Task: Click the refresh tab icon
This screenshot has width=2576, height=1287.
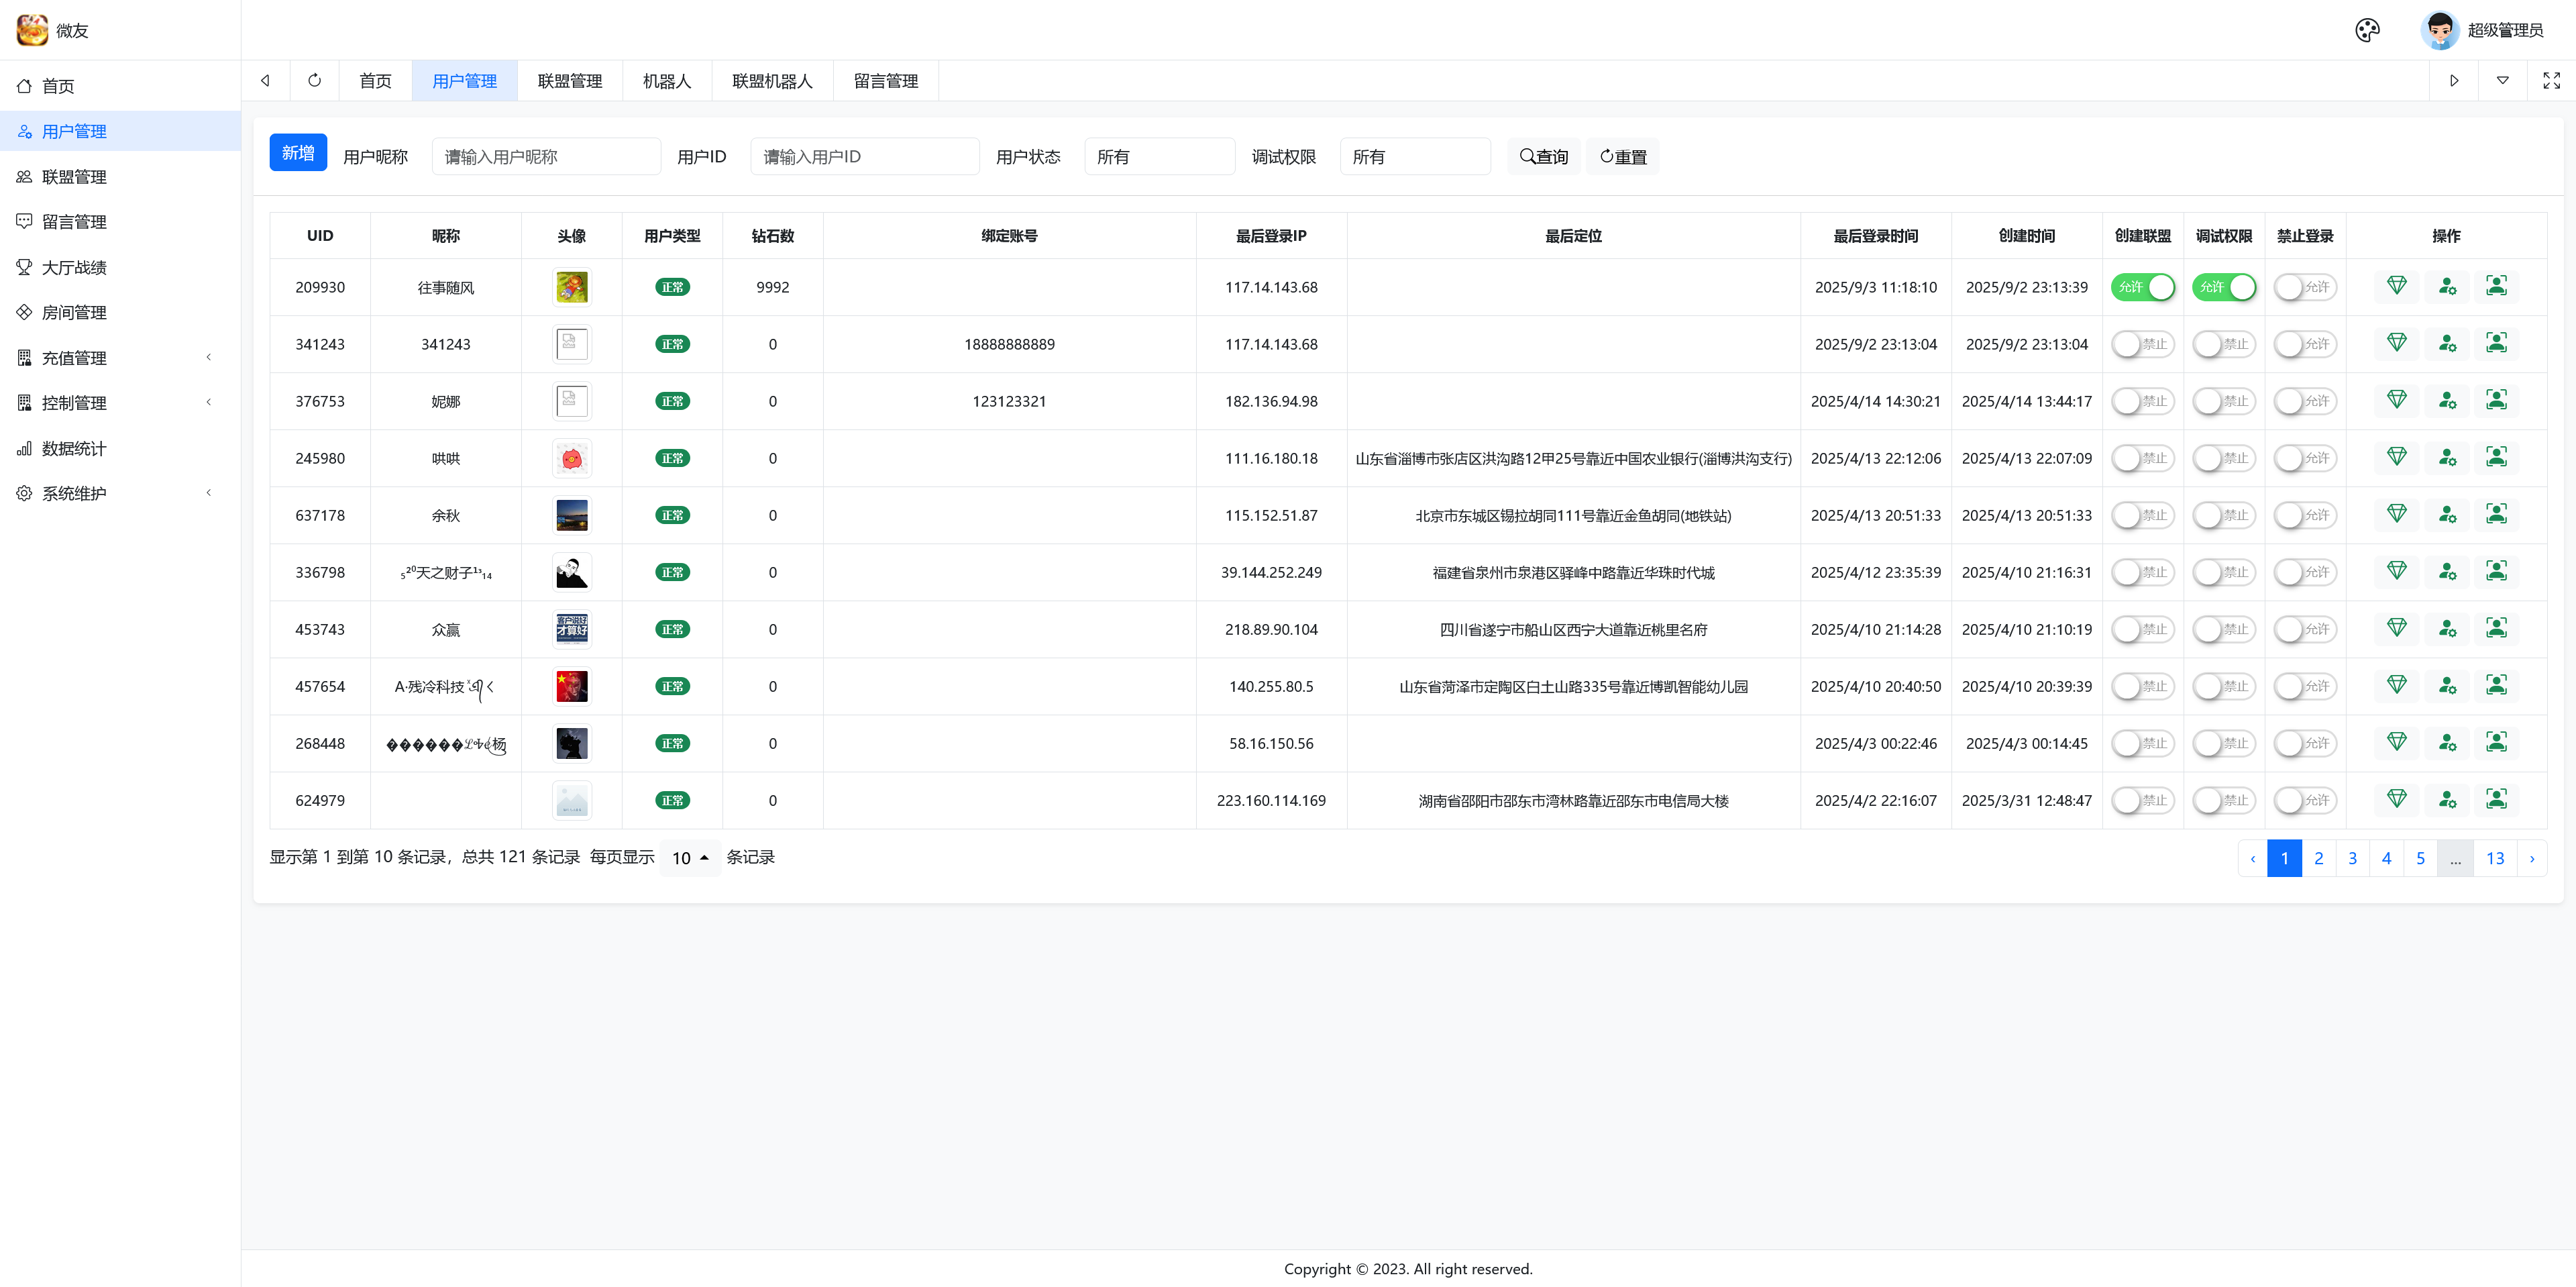Action: [314, 81]
